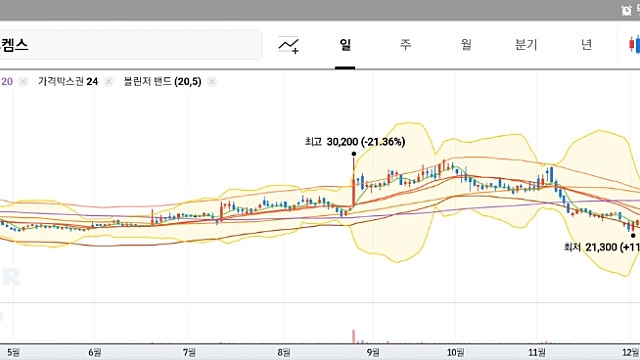Click the 11월 axis label
The height and width of the screenshot is (360, 640).
pyautogui.click(x=537, y=352)
